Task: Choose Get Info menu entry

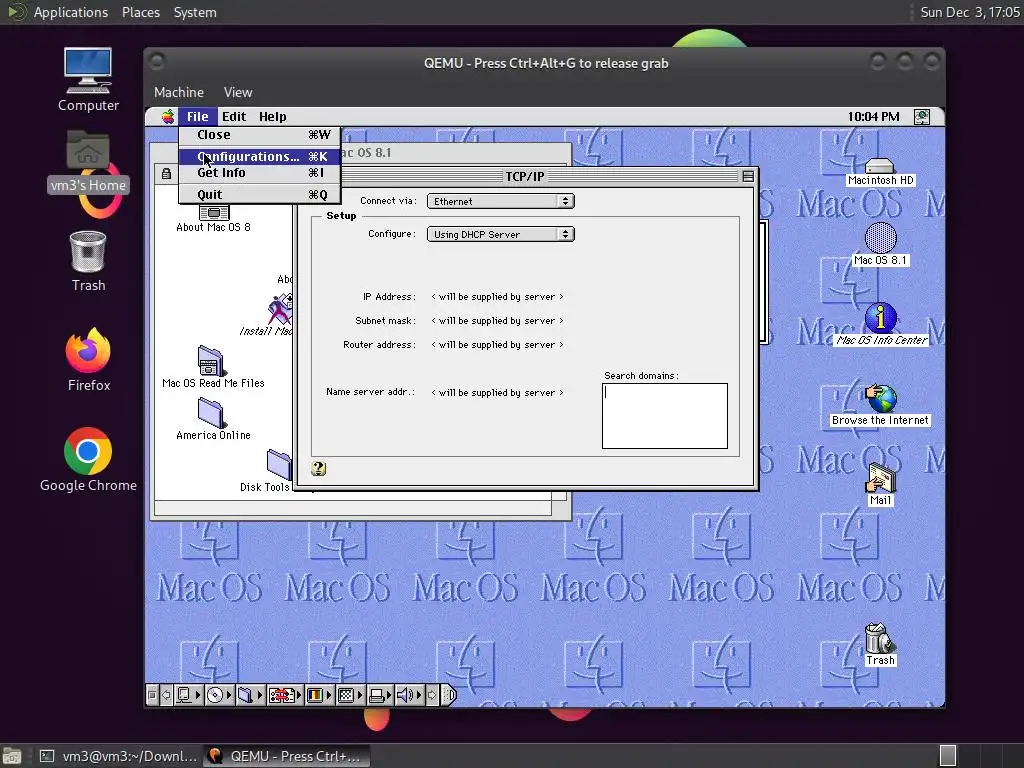Action: point(260,173)
